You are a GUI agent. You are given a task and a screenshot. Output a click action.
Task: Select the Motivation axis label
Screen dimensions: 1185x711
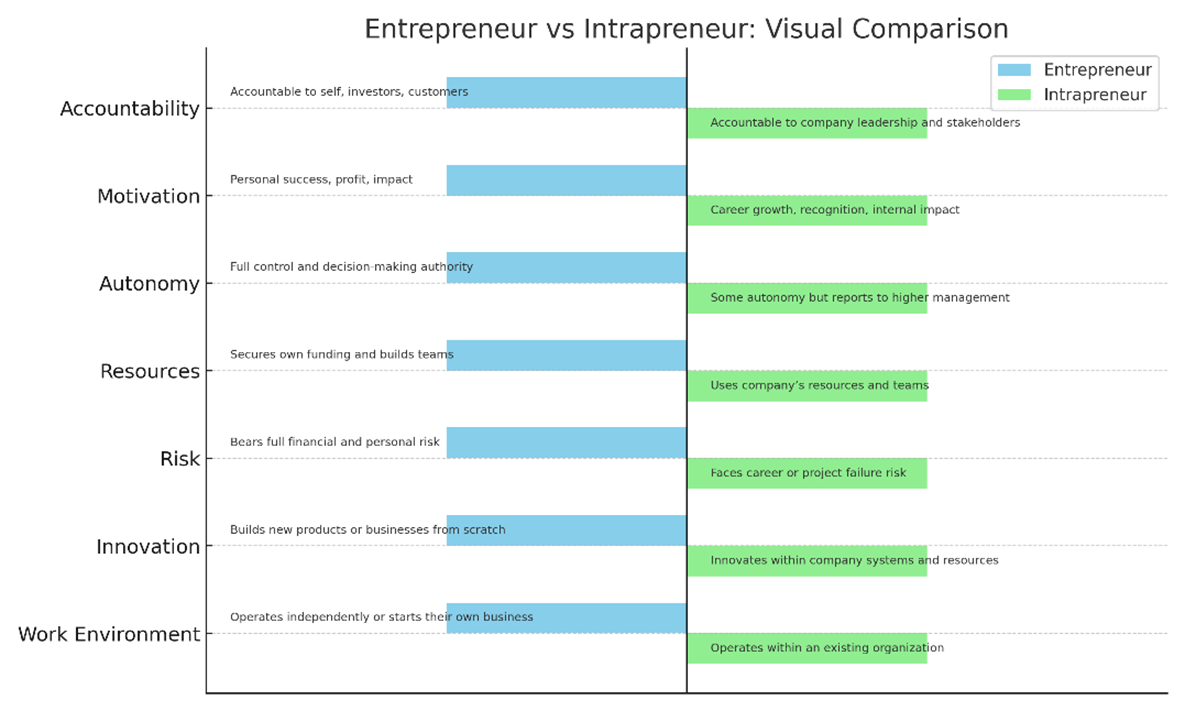pyautogui.click(x=148, y=197)
